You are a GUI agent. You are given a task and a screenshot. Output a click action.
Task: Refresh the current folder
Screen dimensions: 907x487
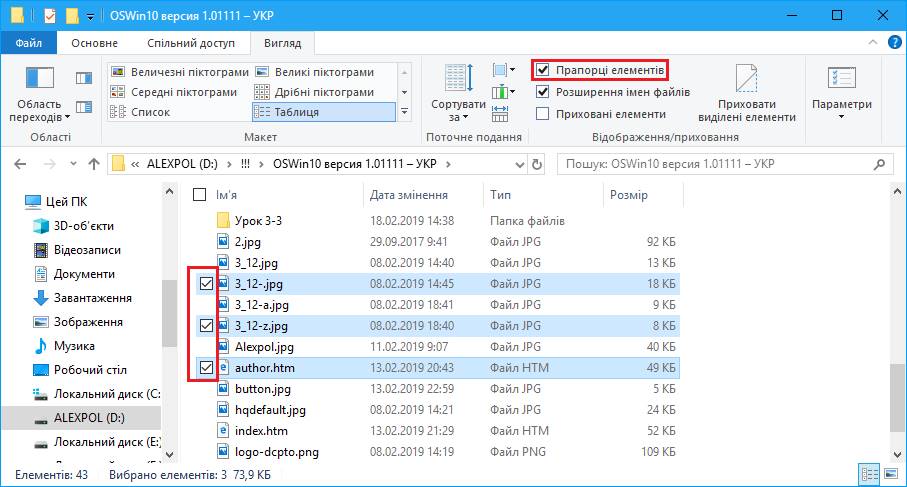[x=537, y=165]
